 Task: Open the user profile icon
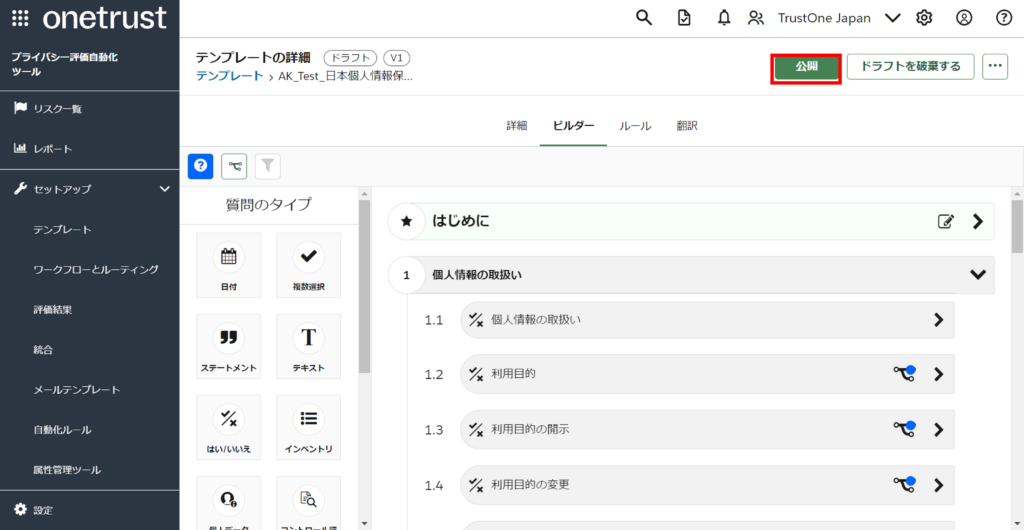click(964, 18)
